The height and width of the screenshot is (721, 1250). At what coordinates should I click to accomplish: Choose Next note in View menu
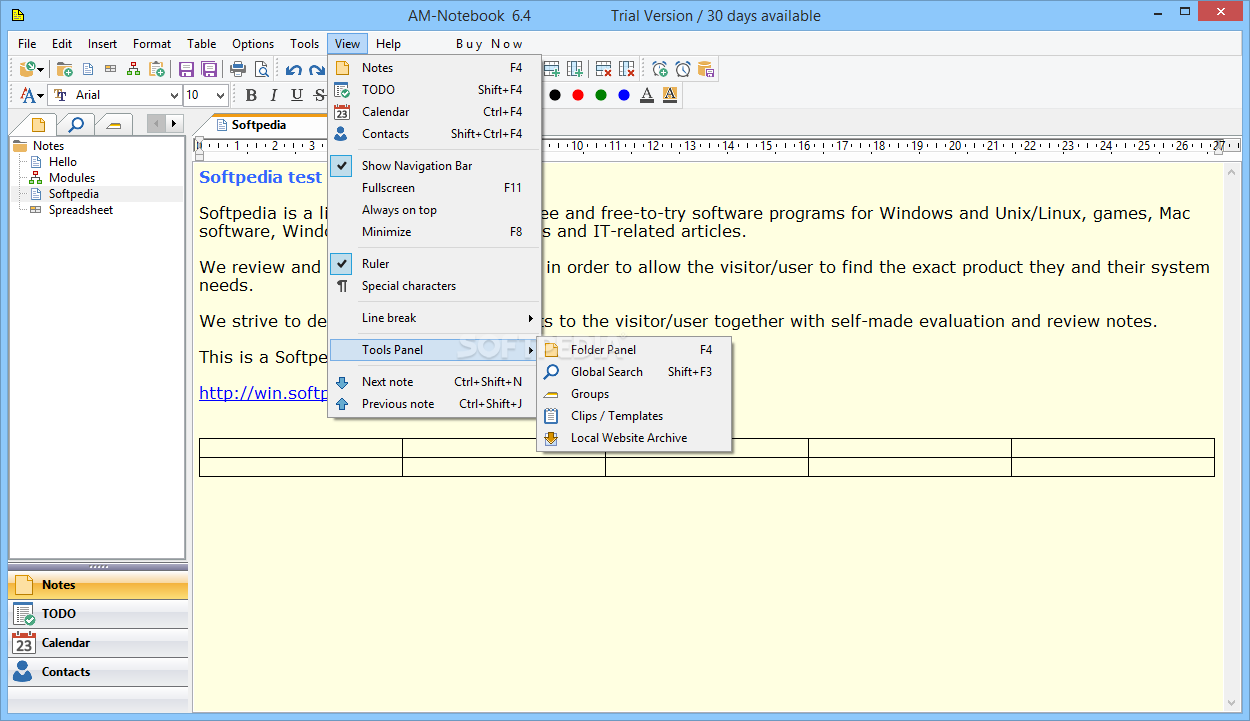pos(435,382)
